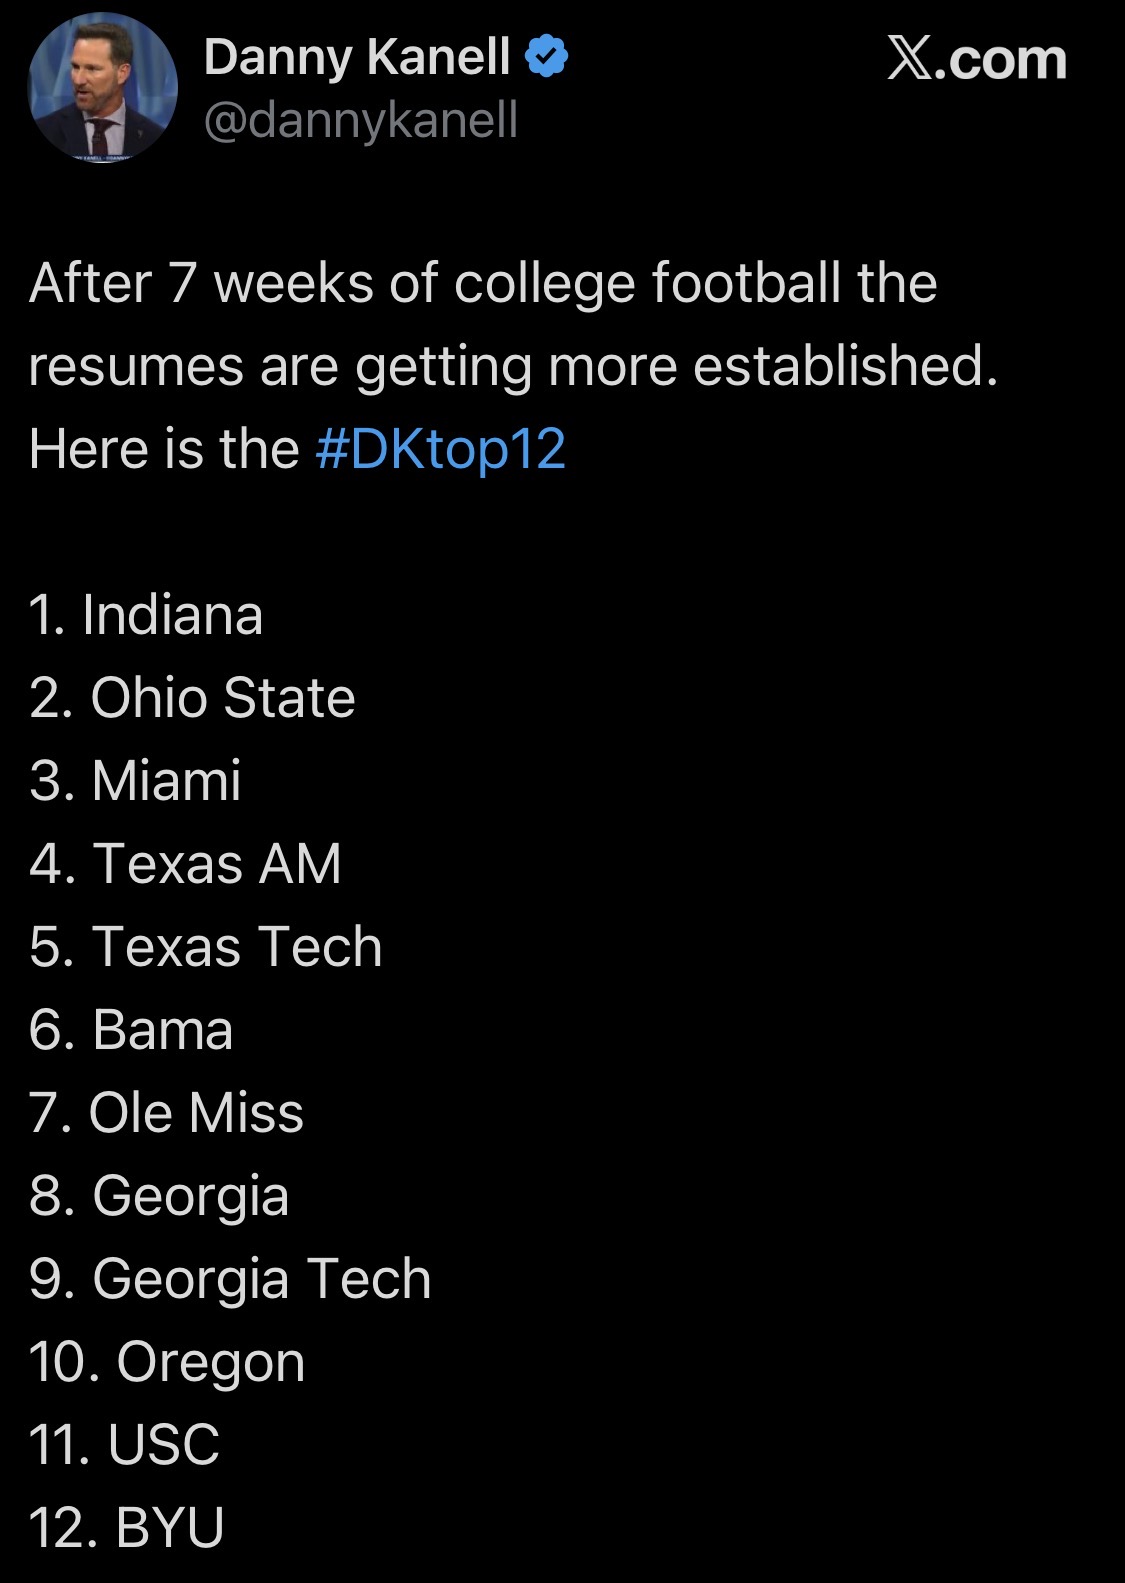Viewport: 1125px width, 1583px height.
Task: Click the "8. Georgia" line
Action: point(159,1195)
